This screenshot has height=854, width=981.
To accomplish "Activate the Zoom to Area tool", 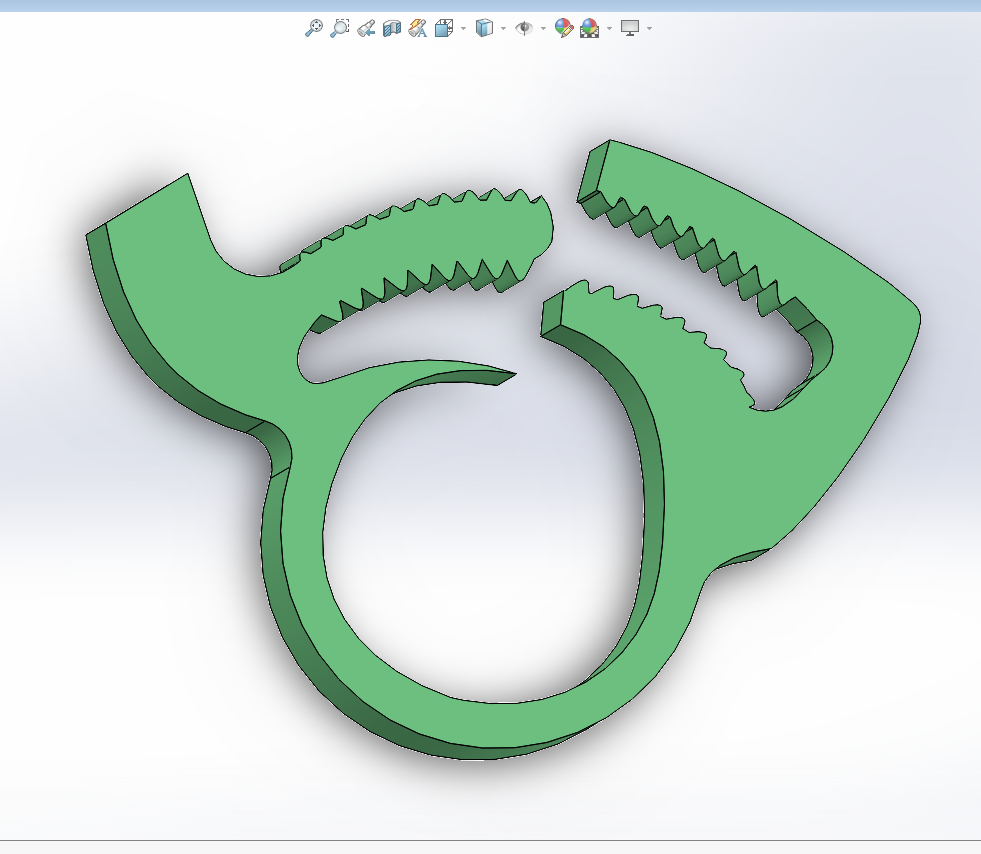I will (x=339, y=28).
